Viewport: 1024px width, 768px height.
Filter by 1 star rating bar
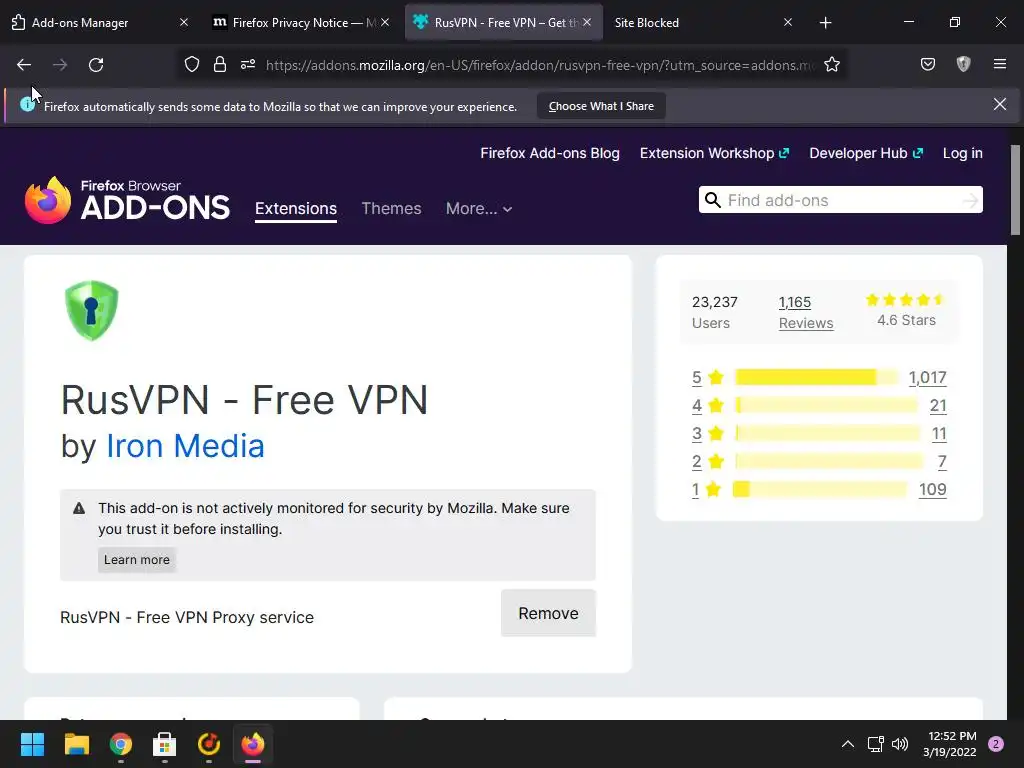(820, 489)
